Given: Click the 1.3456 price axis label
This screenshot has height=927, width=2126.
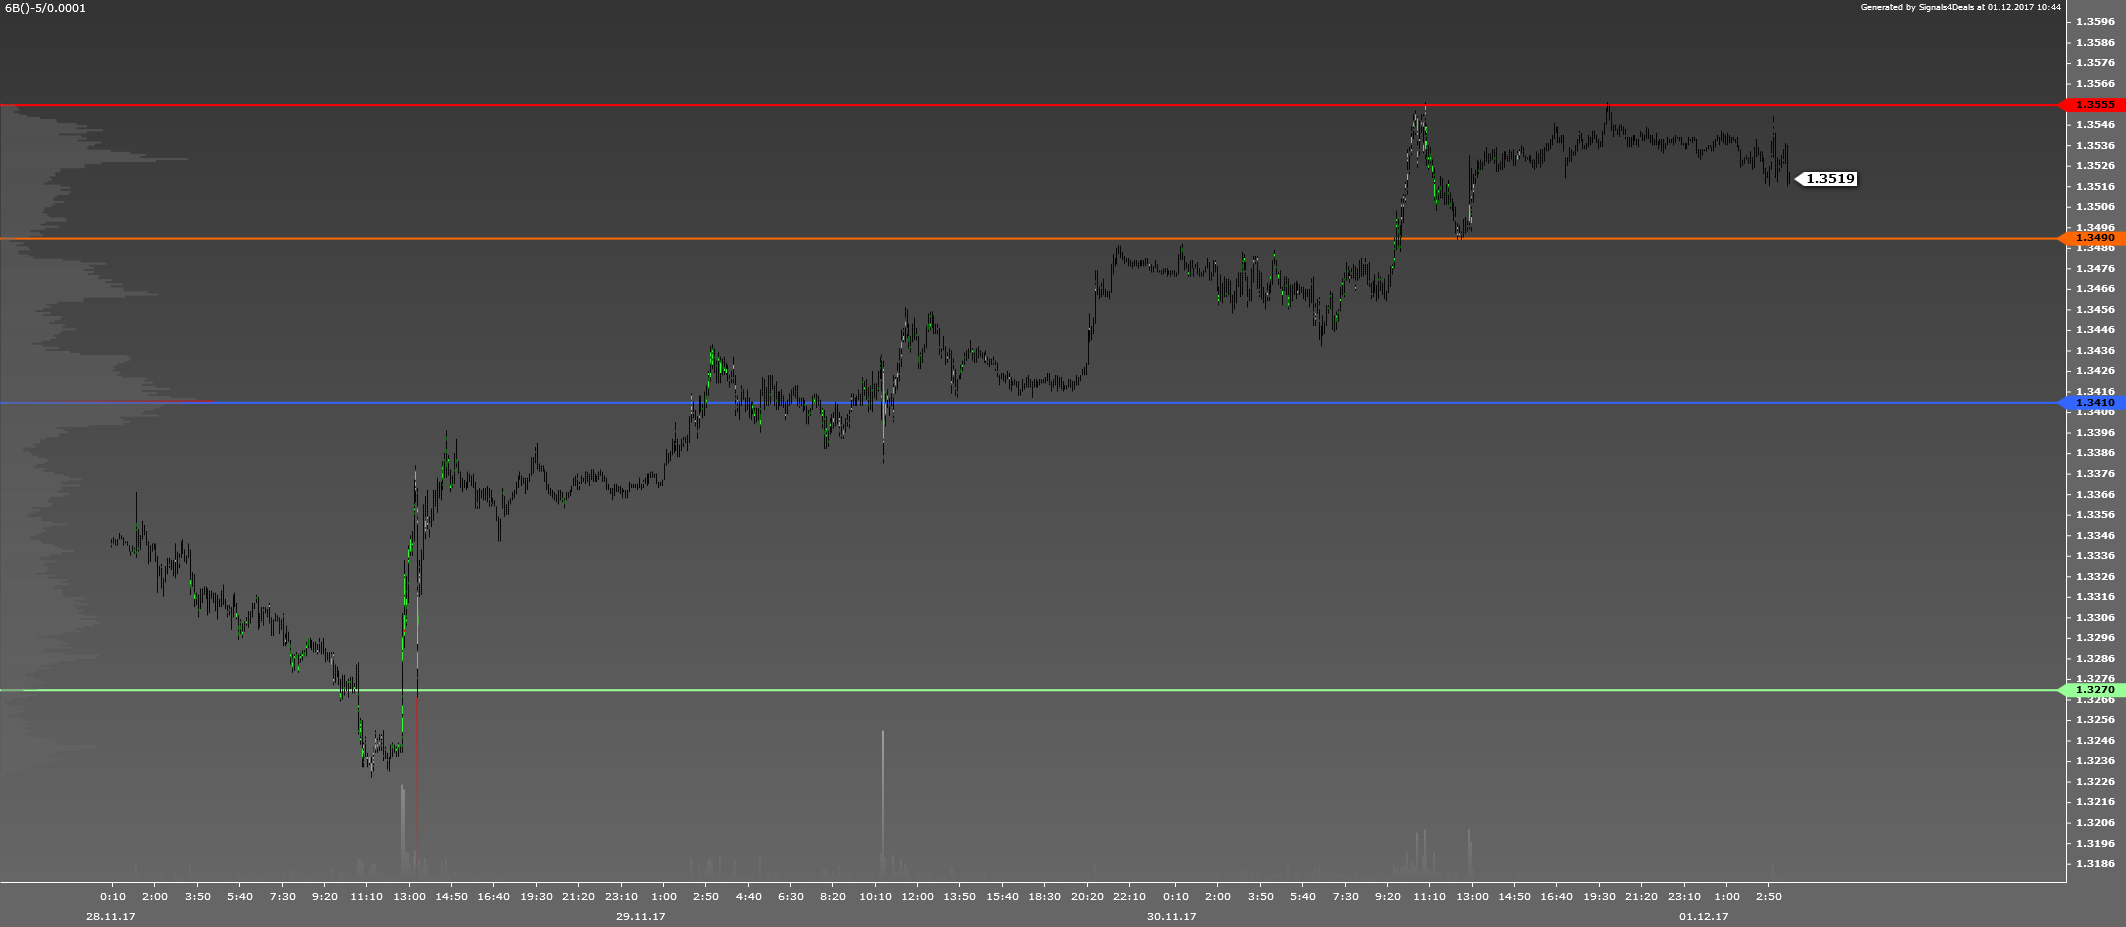Looking at the screenshot, I should (2095, 309).
